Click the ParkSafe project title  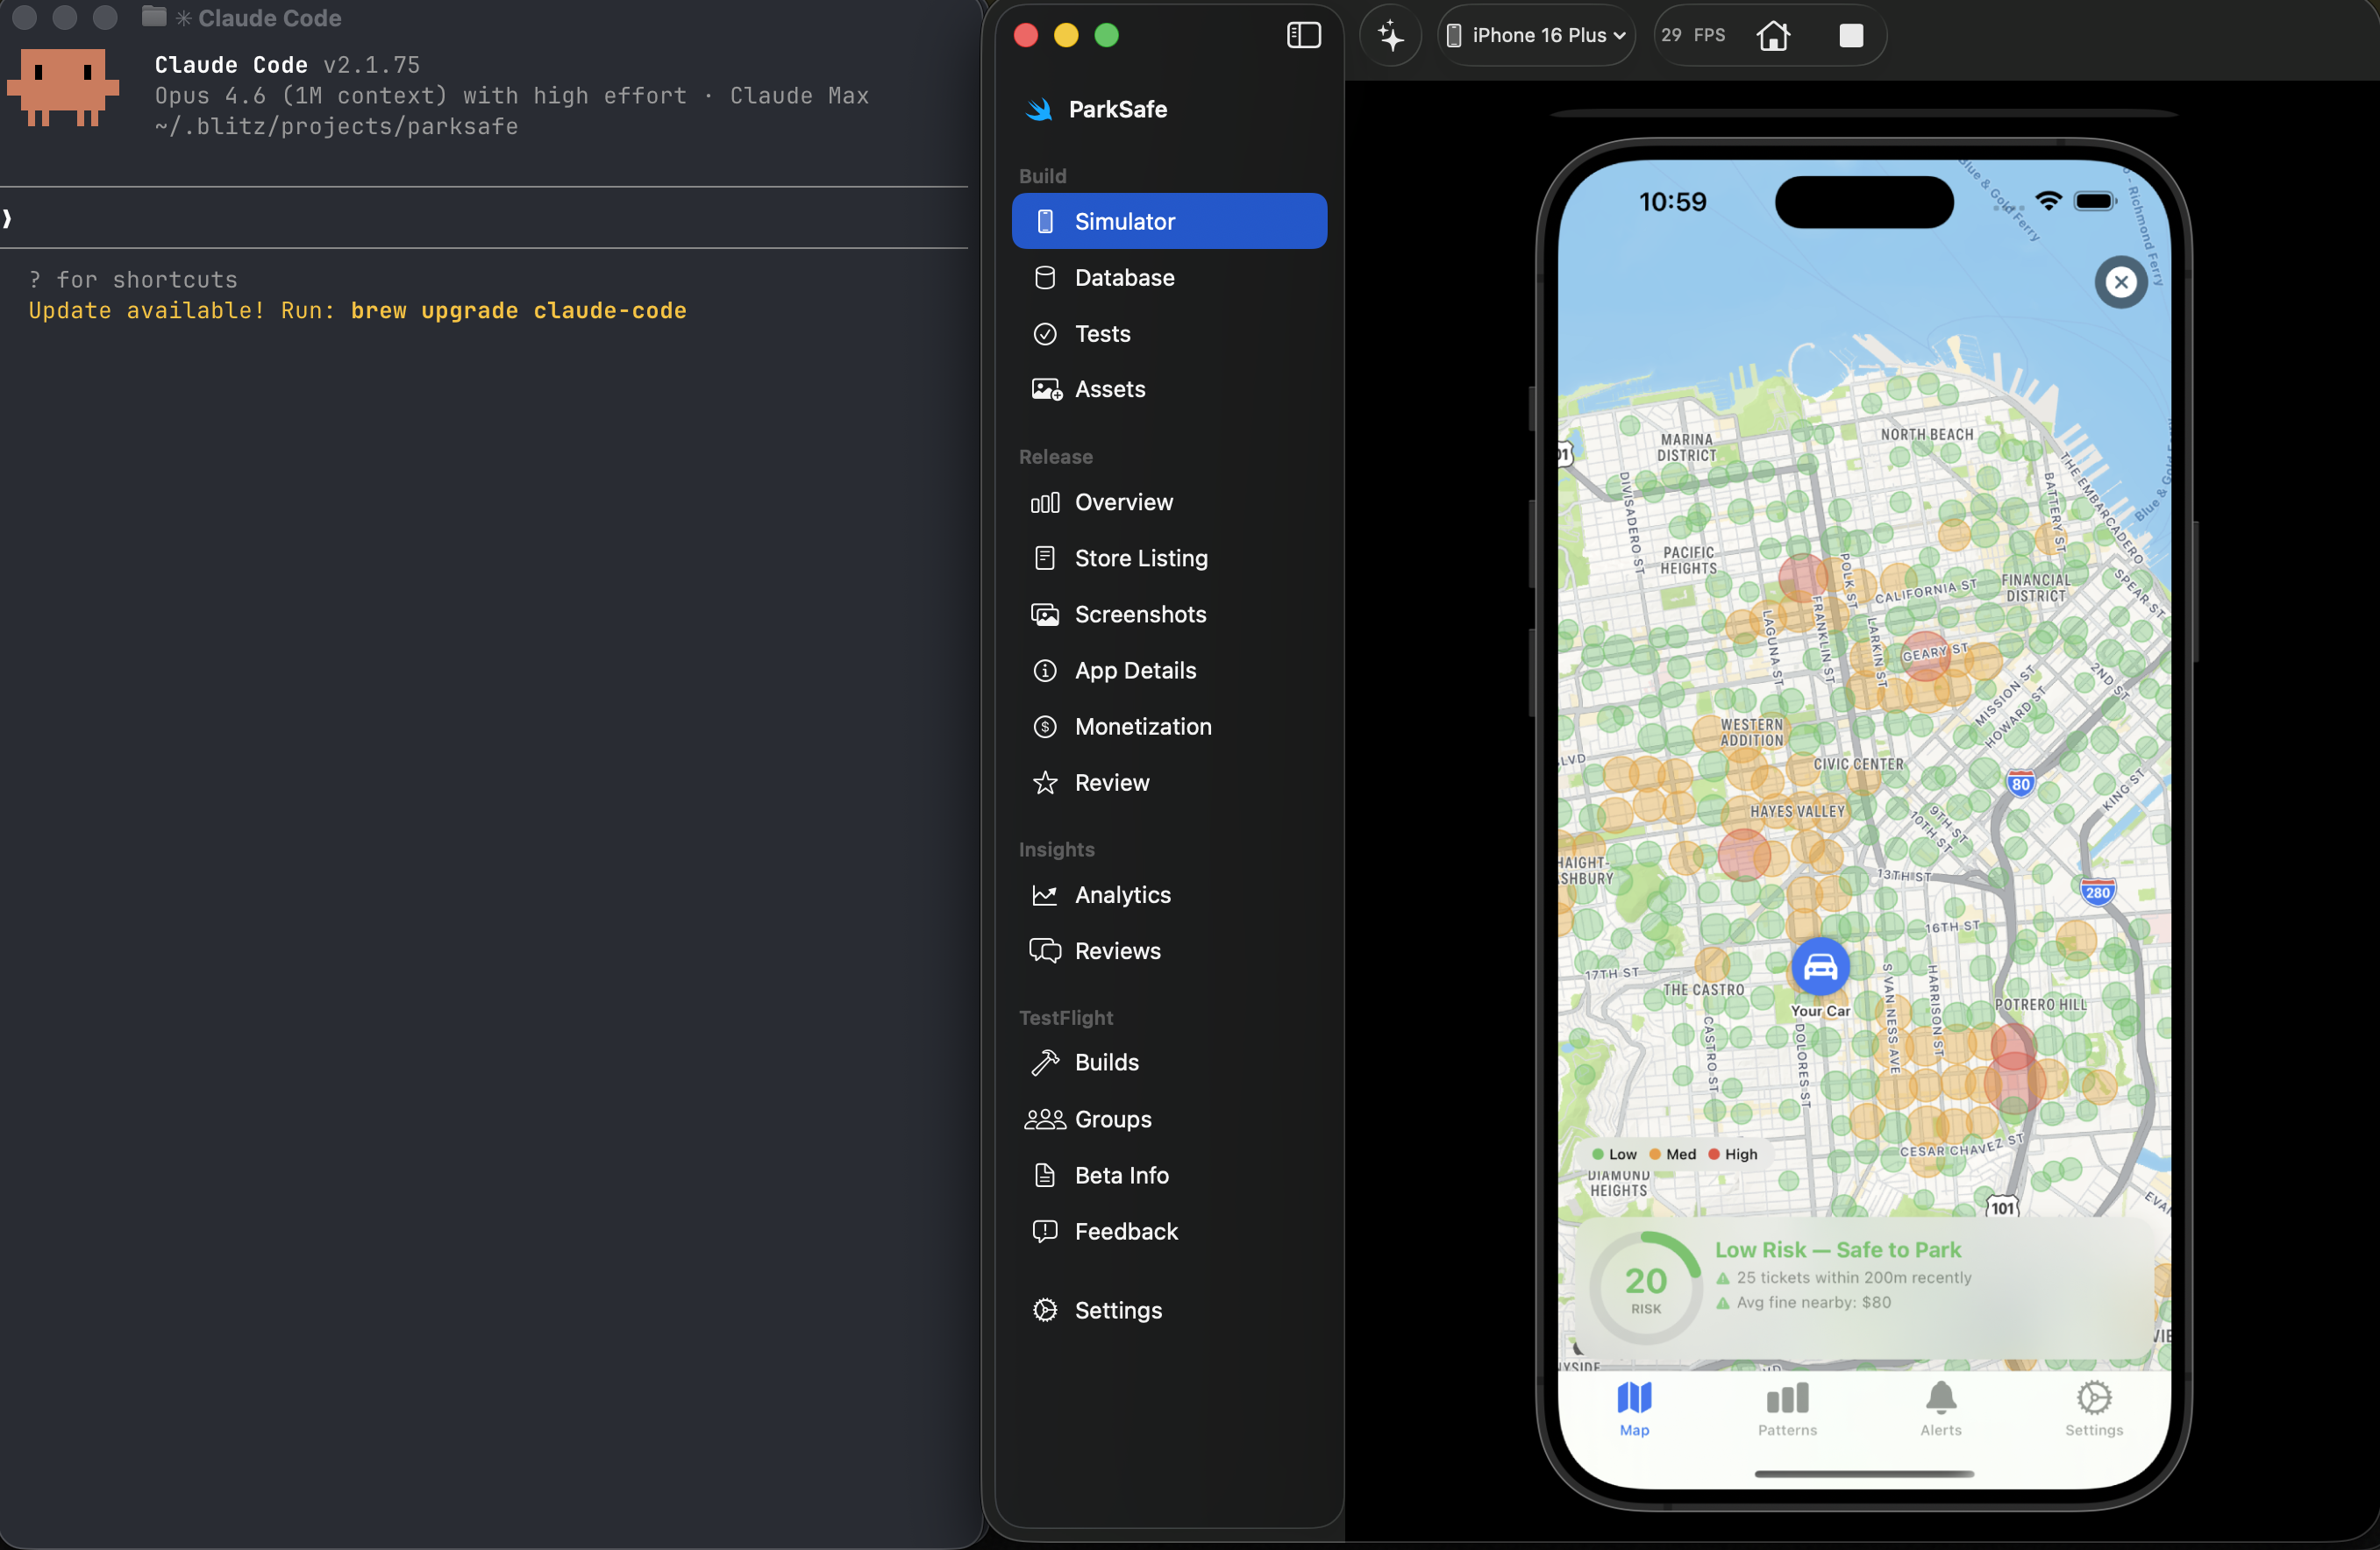1117,109
